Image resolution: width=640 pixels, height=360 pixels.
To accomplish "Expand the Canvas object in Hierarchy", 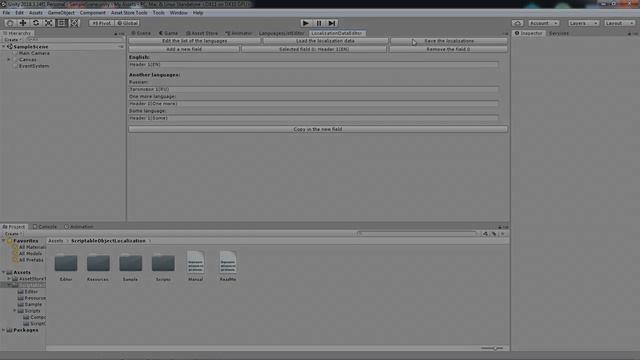I will coord(9,60).
